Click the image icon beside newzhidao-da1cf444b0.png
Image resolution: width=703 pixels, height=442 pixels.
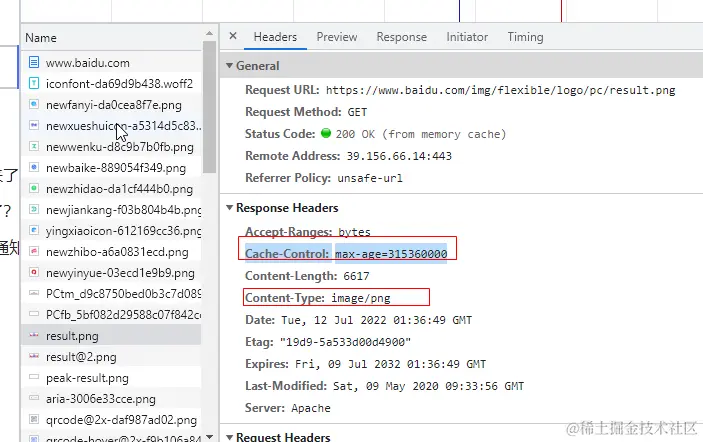(x=34, y=188)
